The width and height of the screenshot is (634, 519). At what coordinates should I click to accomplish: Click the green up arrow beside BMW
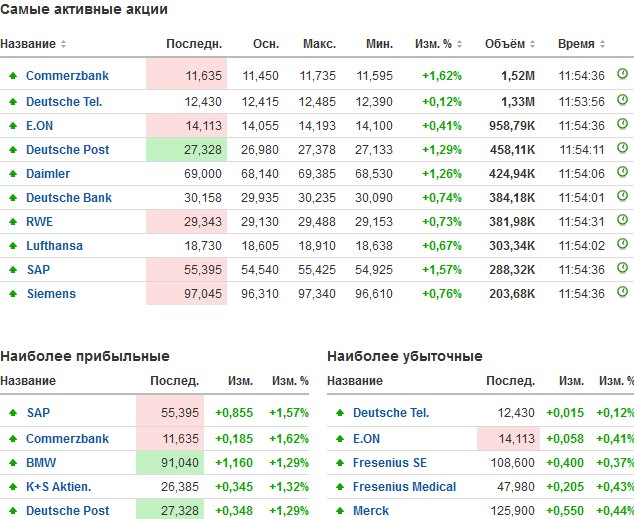click(12, 463)
